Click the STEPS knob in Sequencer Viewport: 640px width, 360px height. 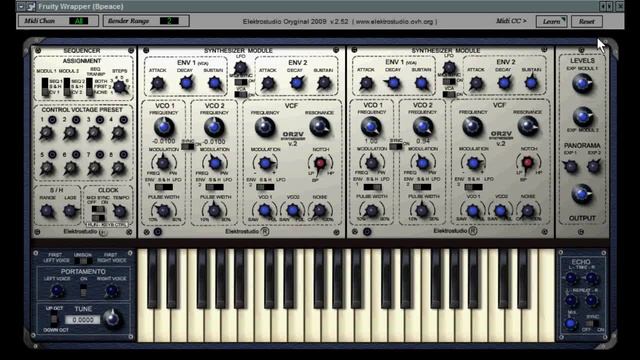[x=119, y=87]
